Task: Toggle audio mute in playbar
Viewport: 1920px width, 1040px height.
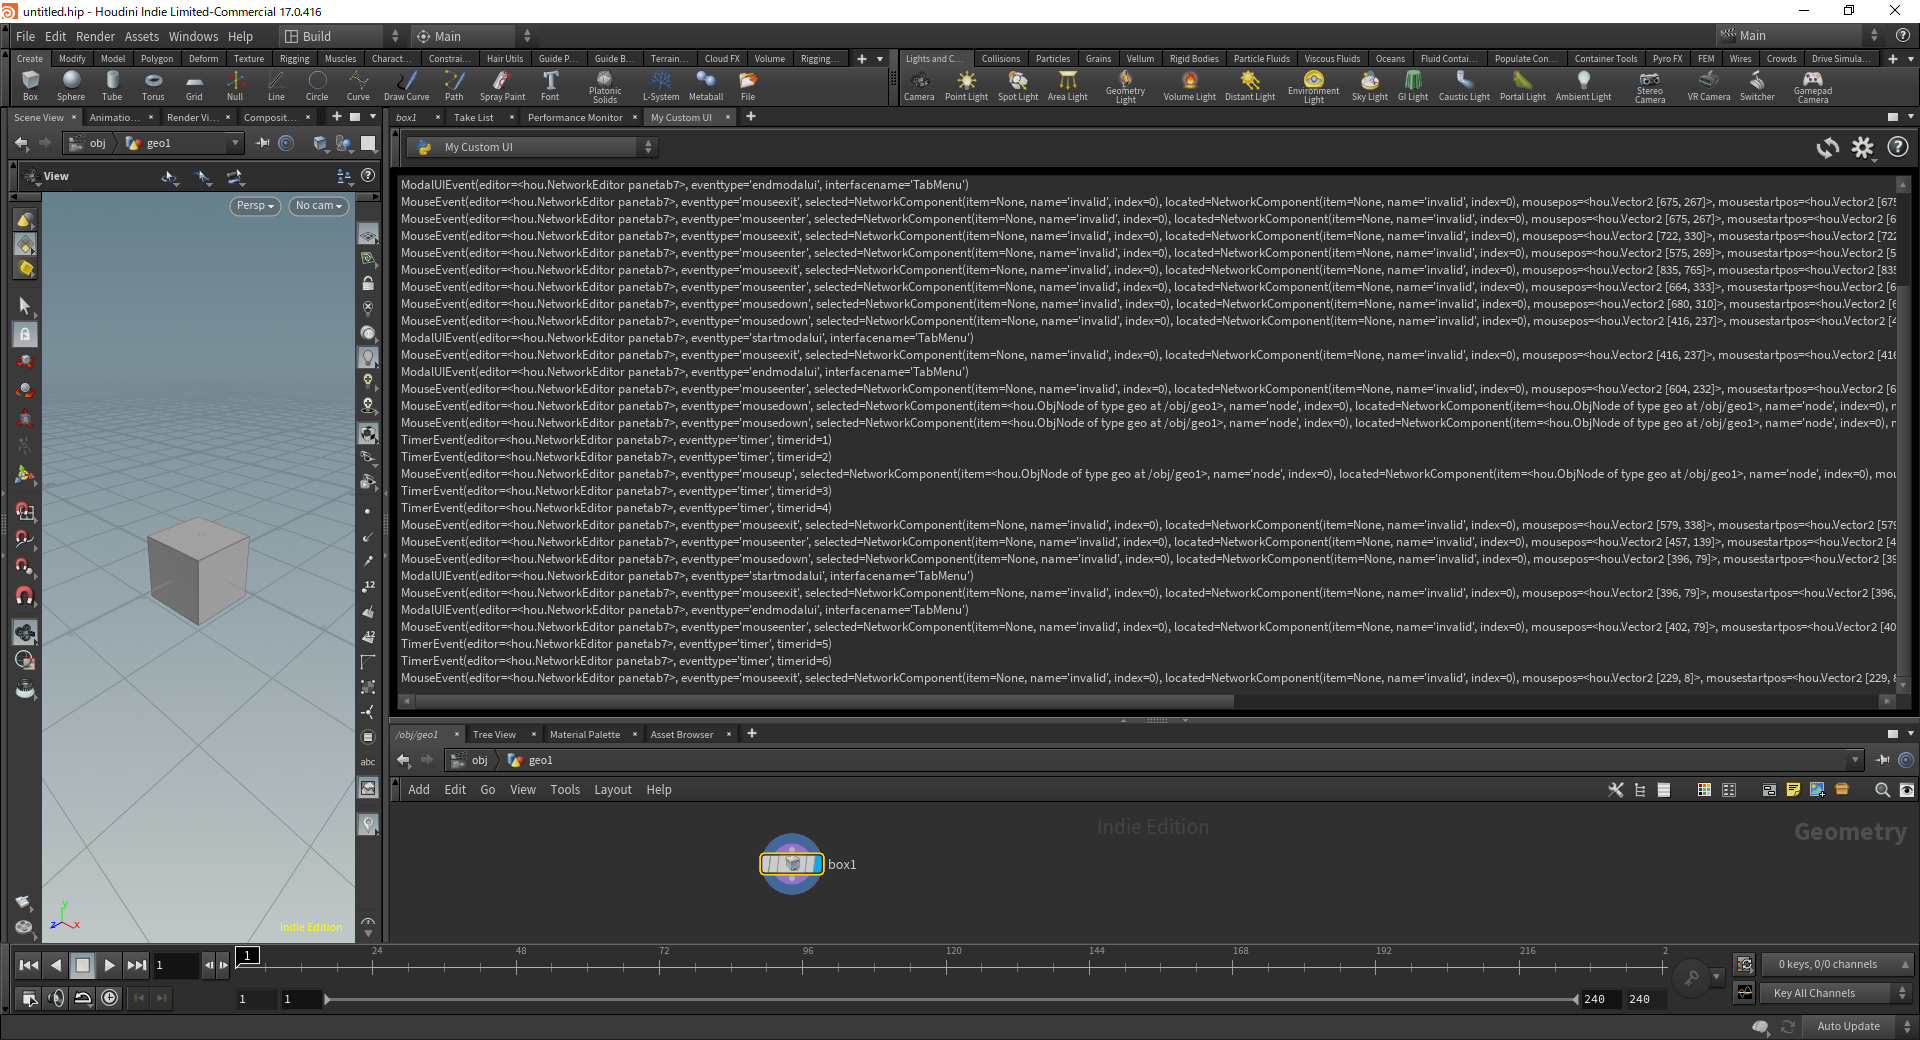Action: (56, 997)
